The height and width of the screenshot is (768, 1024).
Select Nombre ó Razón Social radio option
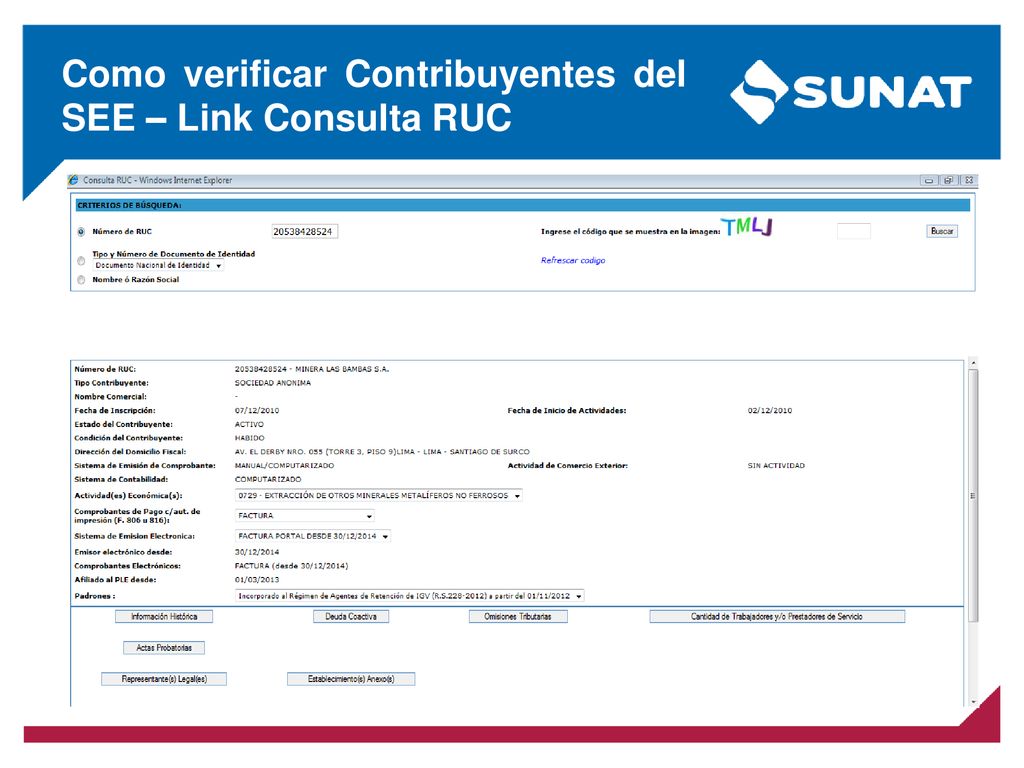click(81, 280)
